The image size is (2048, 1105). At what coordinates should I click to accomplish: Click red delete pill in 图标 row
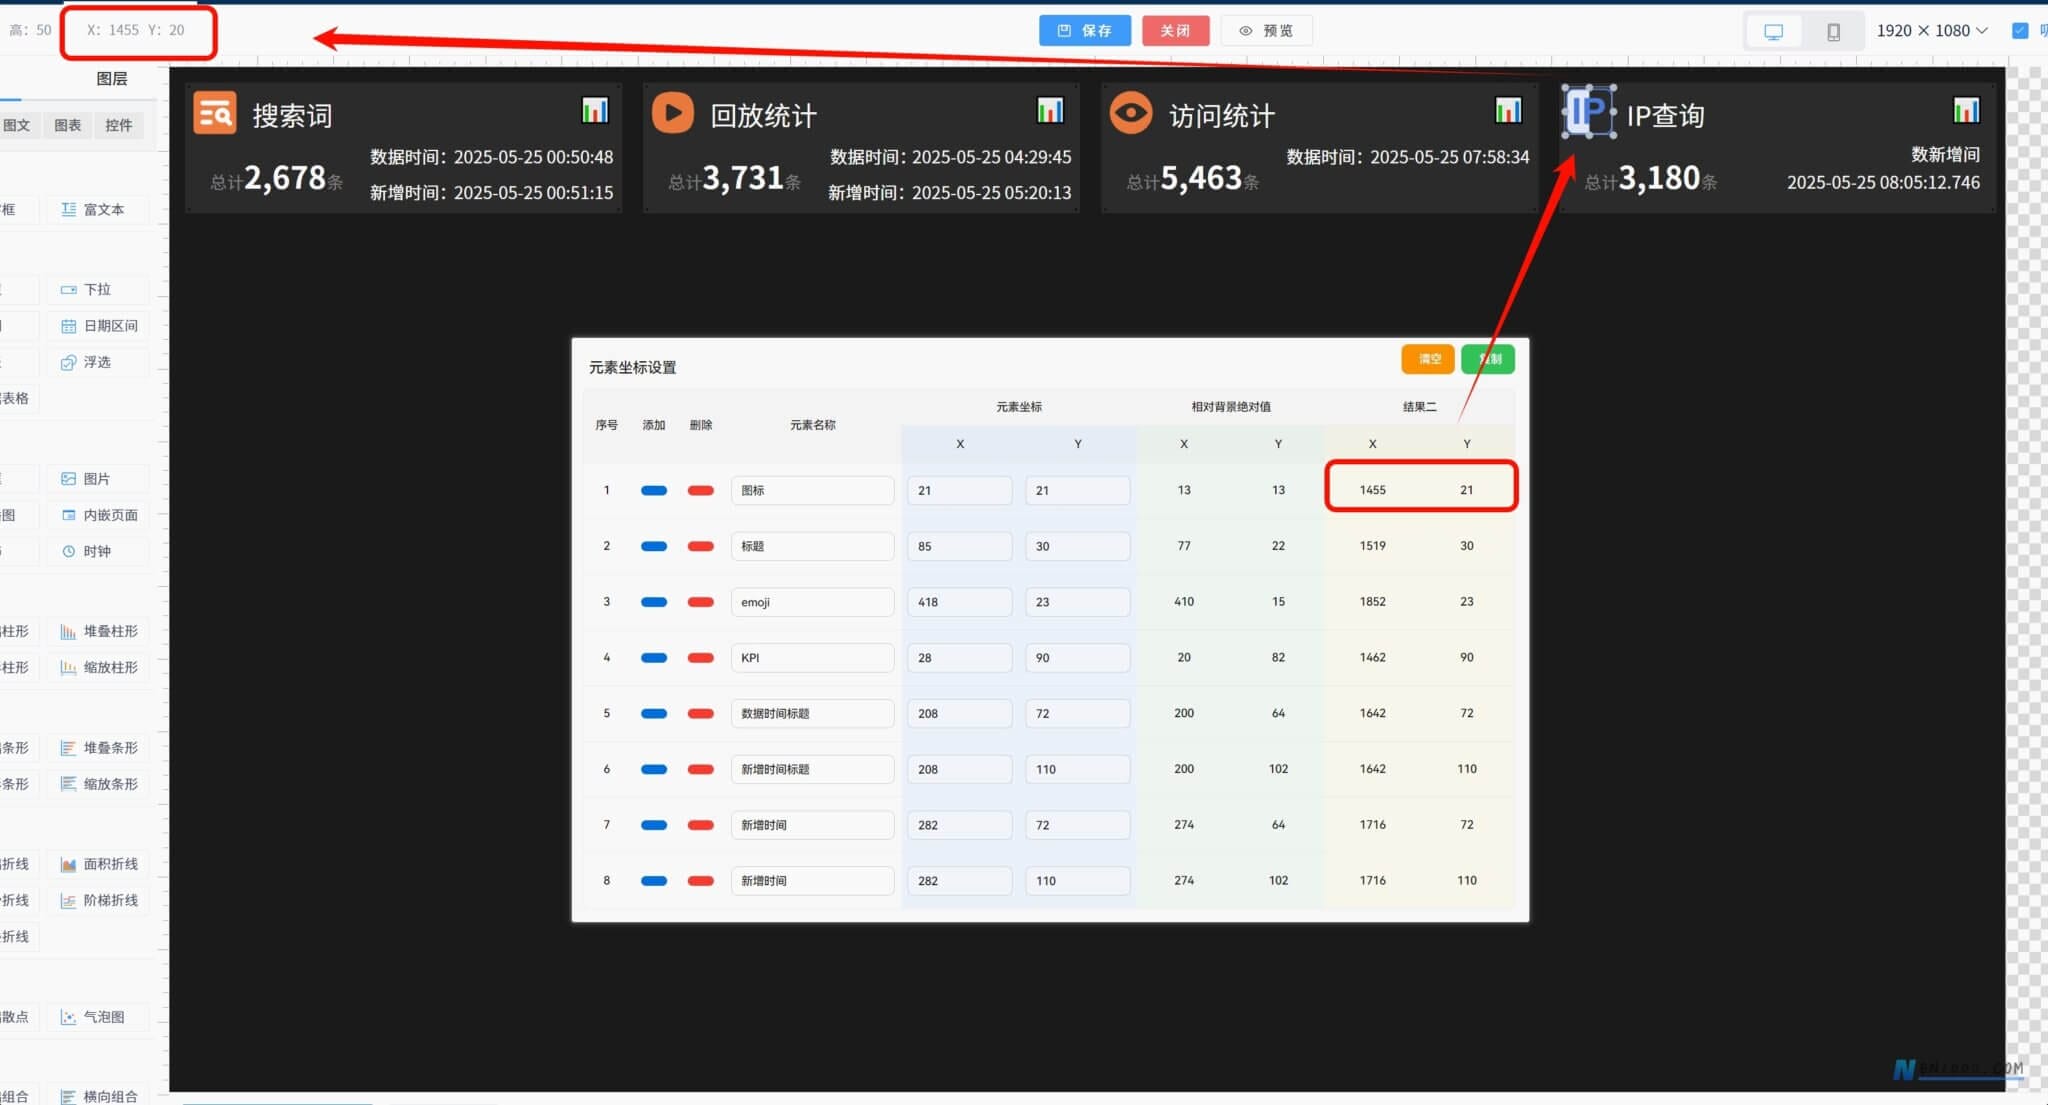pos(701,490)
